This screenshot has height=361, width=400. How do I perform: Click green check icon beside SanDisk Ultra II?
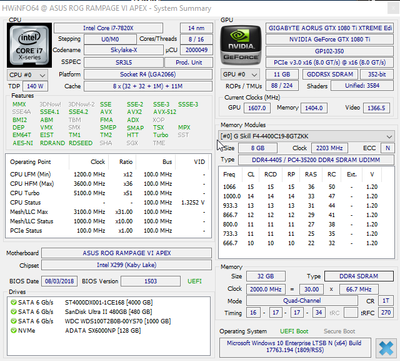13,312
